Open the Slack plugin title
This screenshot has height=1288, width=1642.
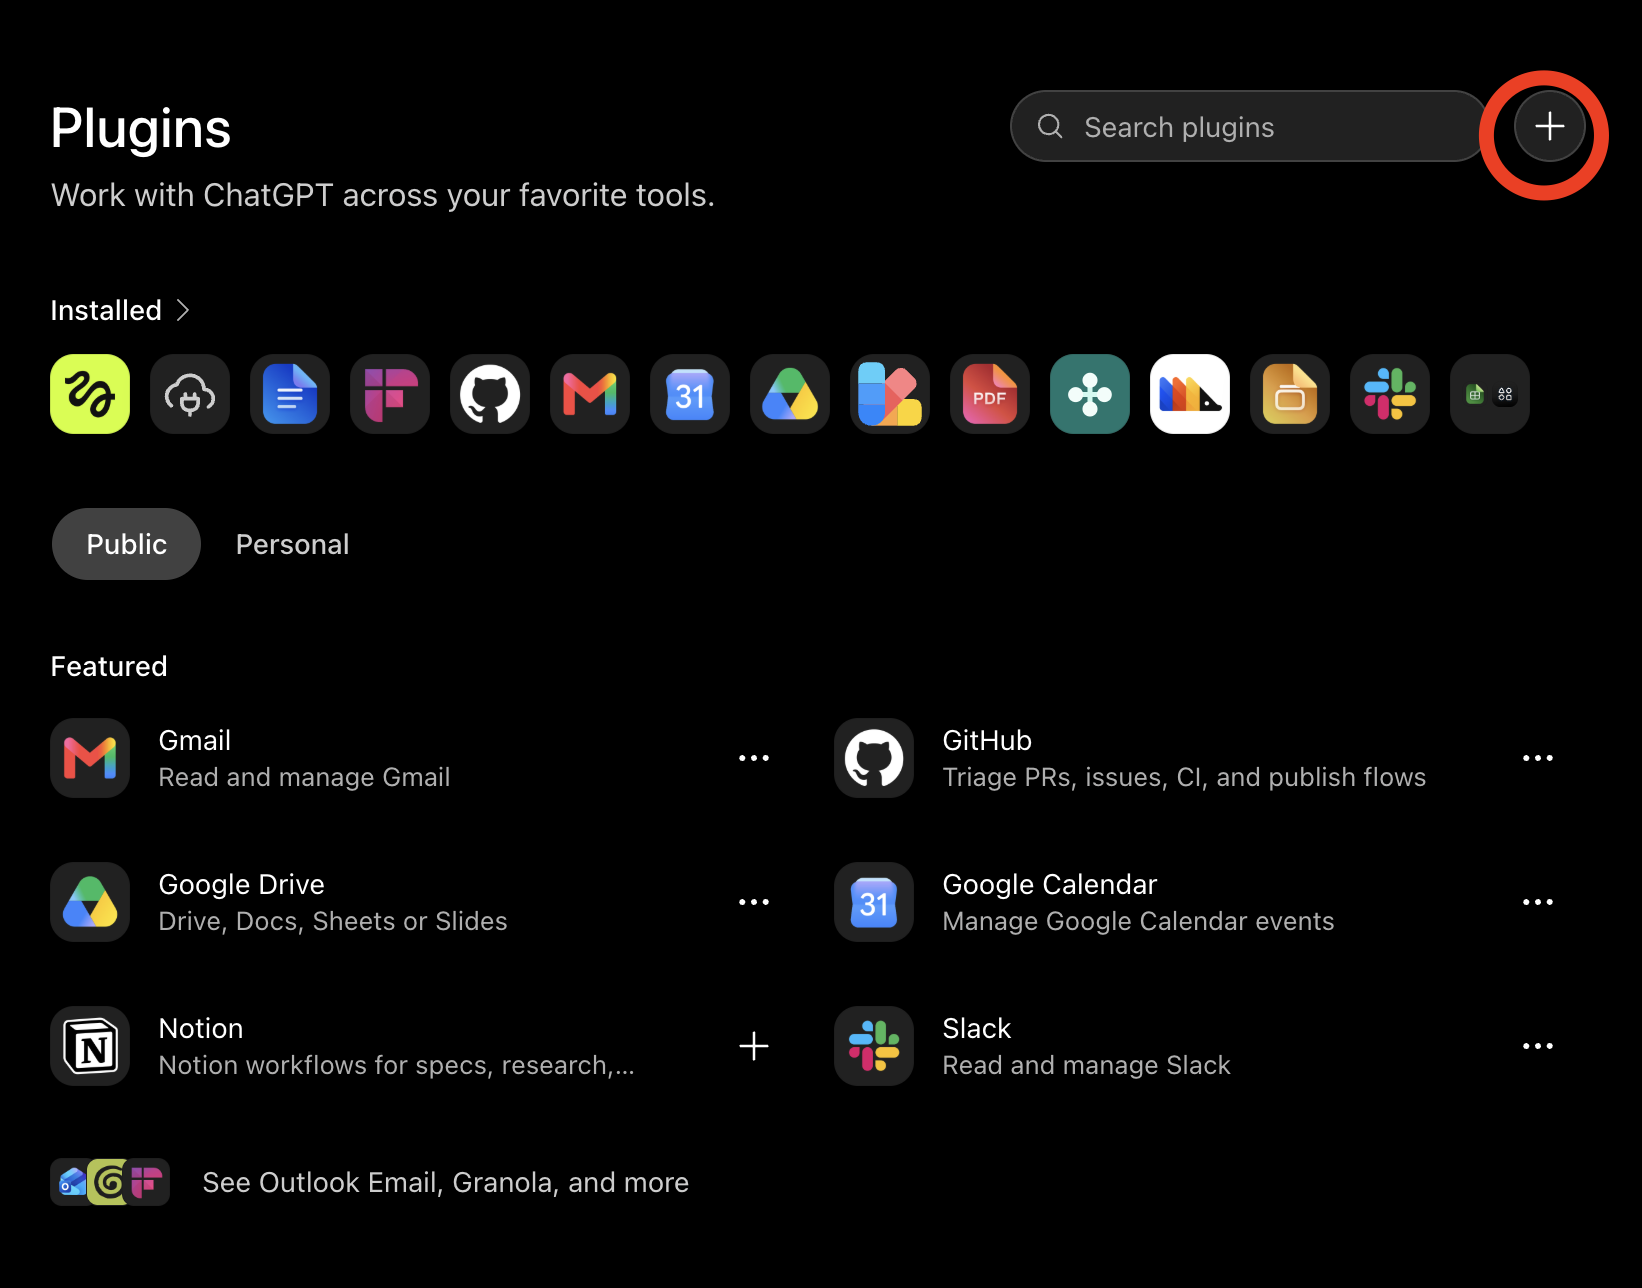click(x=976, y=1028)
